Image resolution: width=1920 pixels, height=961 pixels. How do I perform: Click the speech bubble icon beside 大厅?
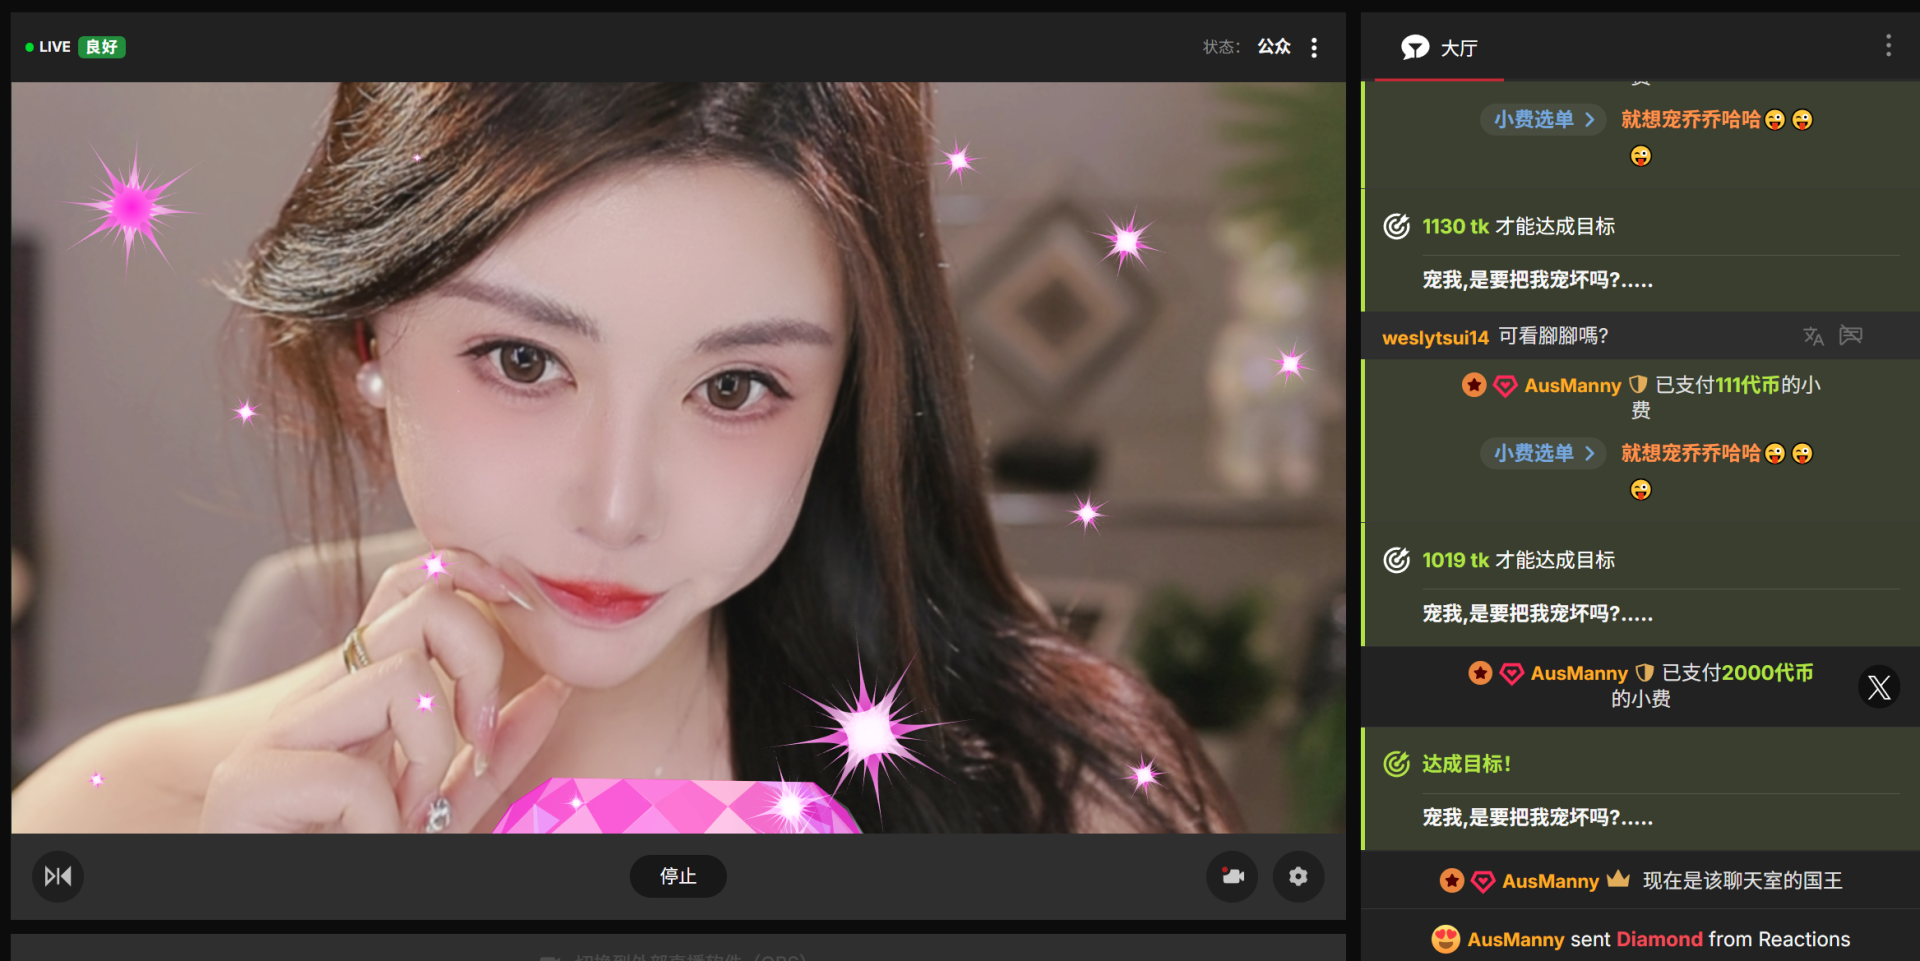[x=1415, y=47]
